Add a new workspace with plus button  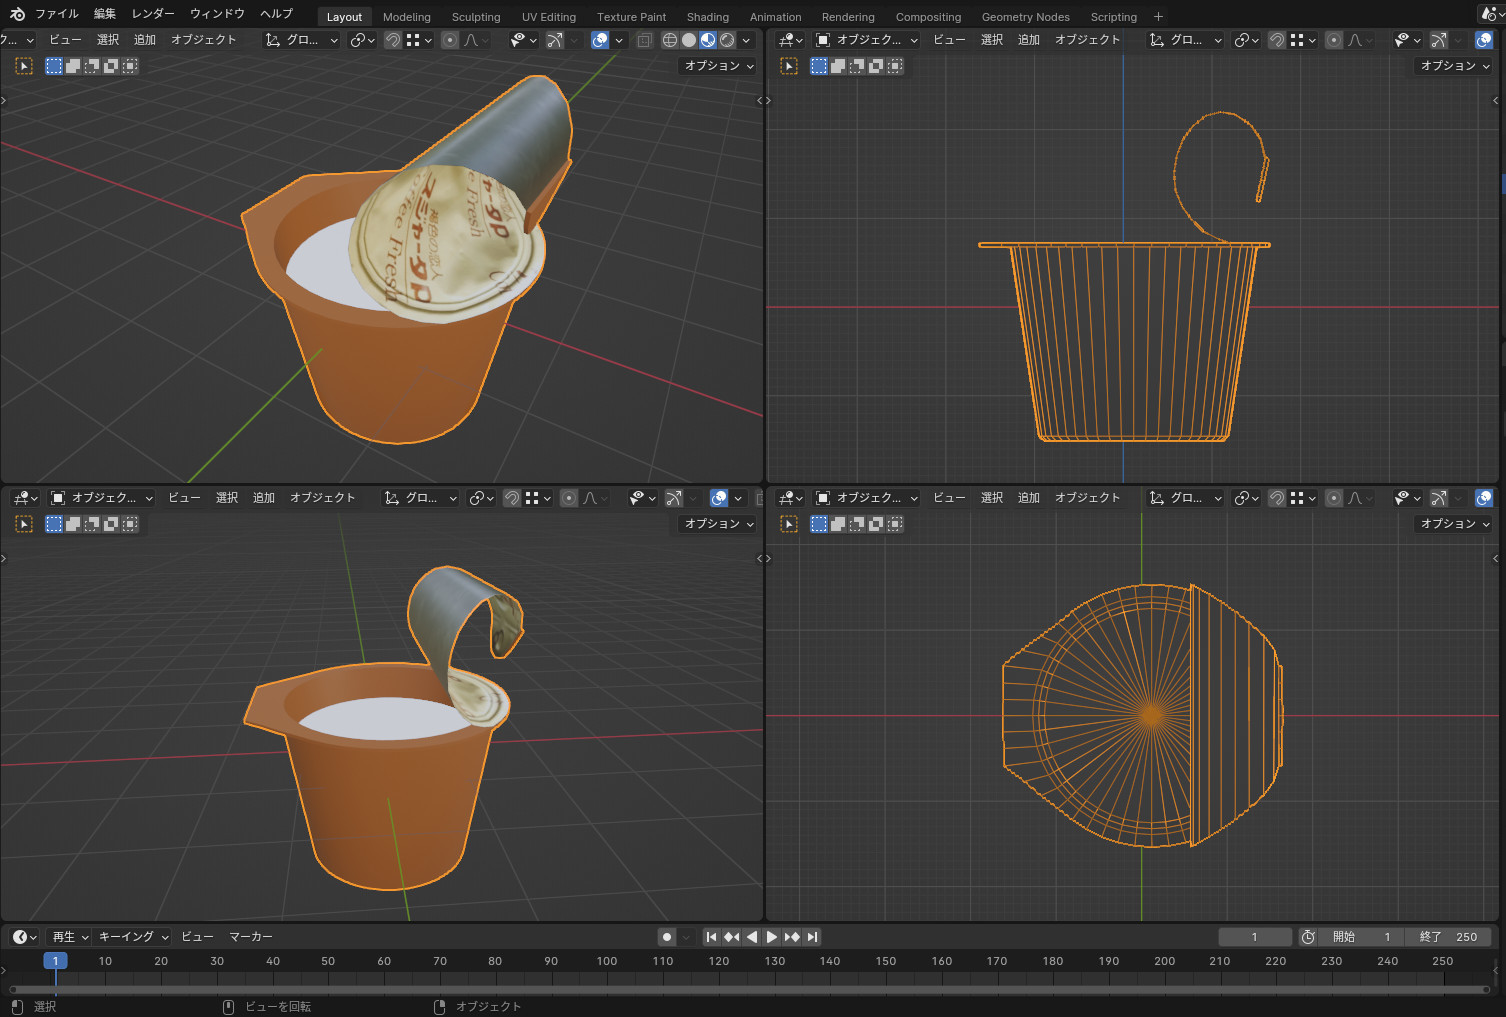point(1158,16)
